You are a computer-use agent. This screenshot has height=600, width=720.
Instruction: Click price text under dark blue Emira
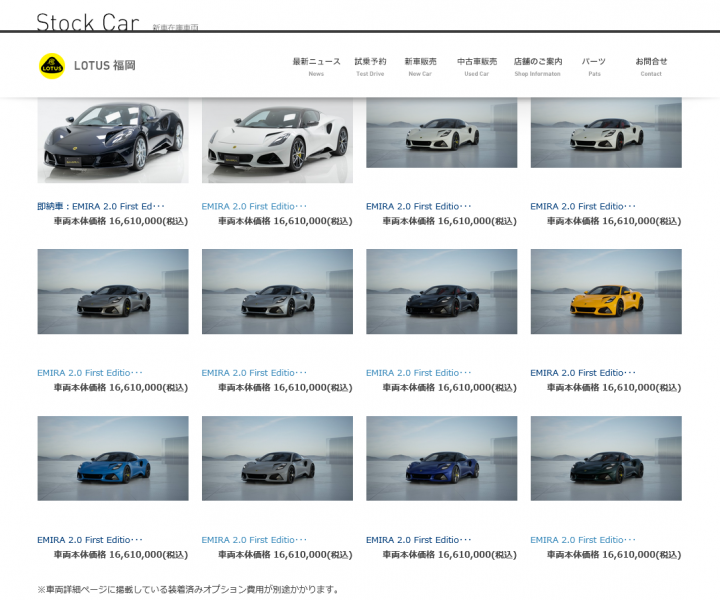pos(450,555)
